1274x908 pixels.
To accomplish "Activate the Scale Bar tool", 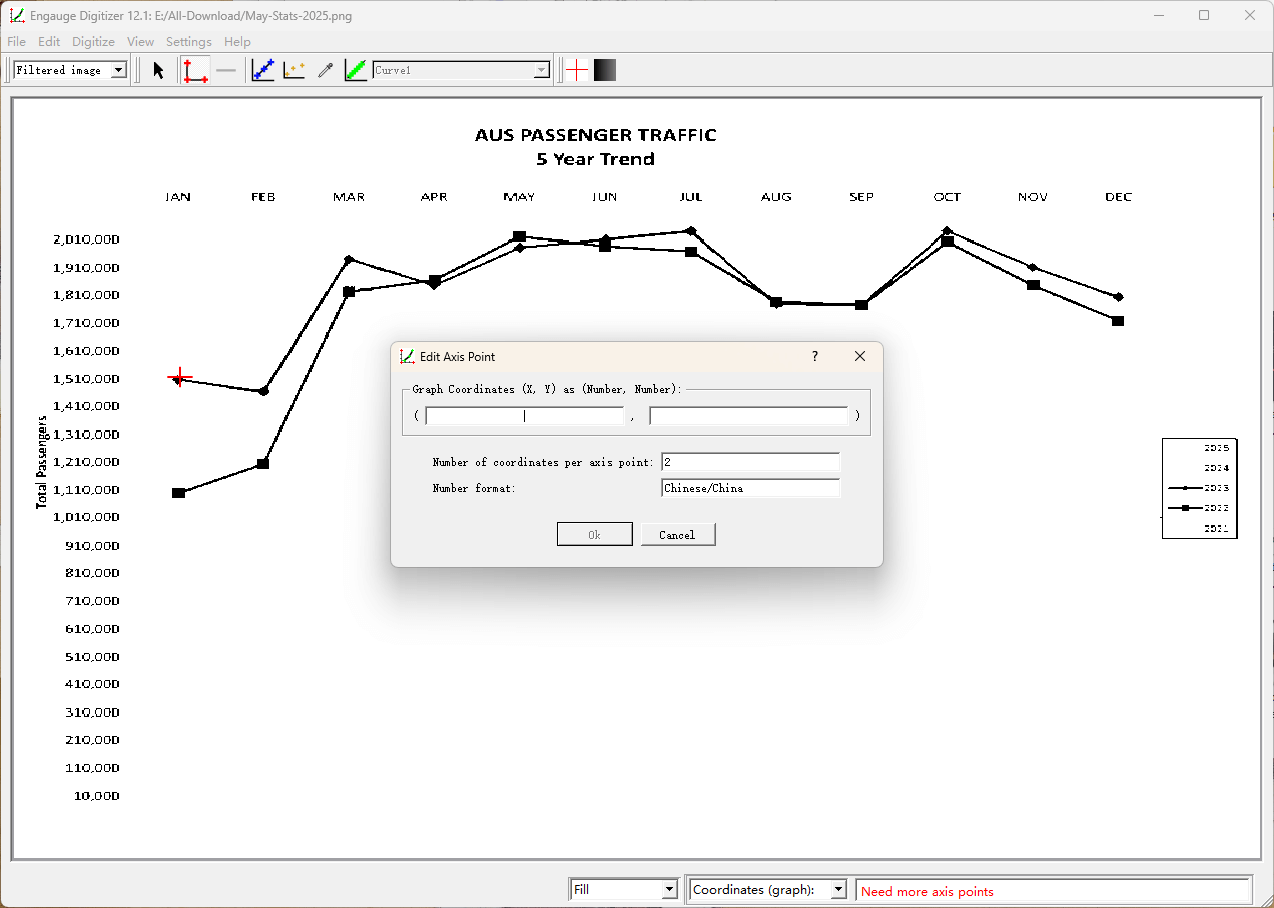I will point(226,69).
